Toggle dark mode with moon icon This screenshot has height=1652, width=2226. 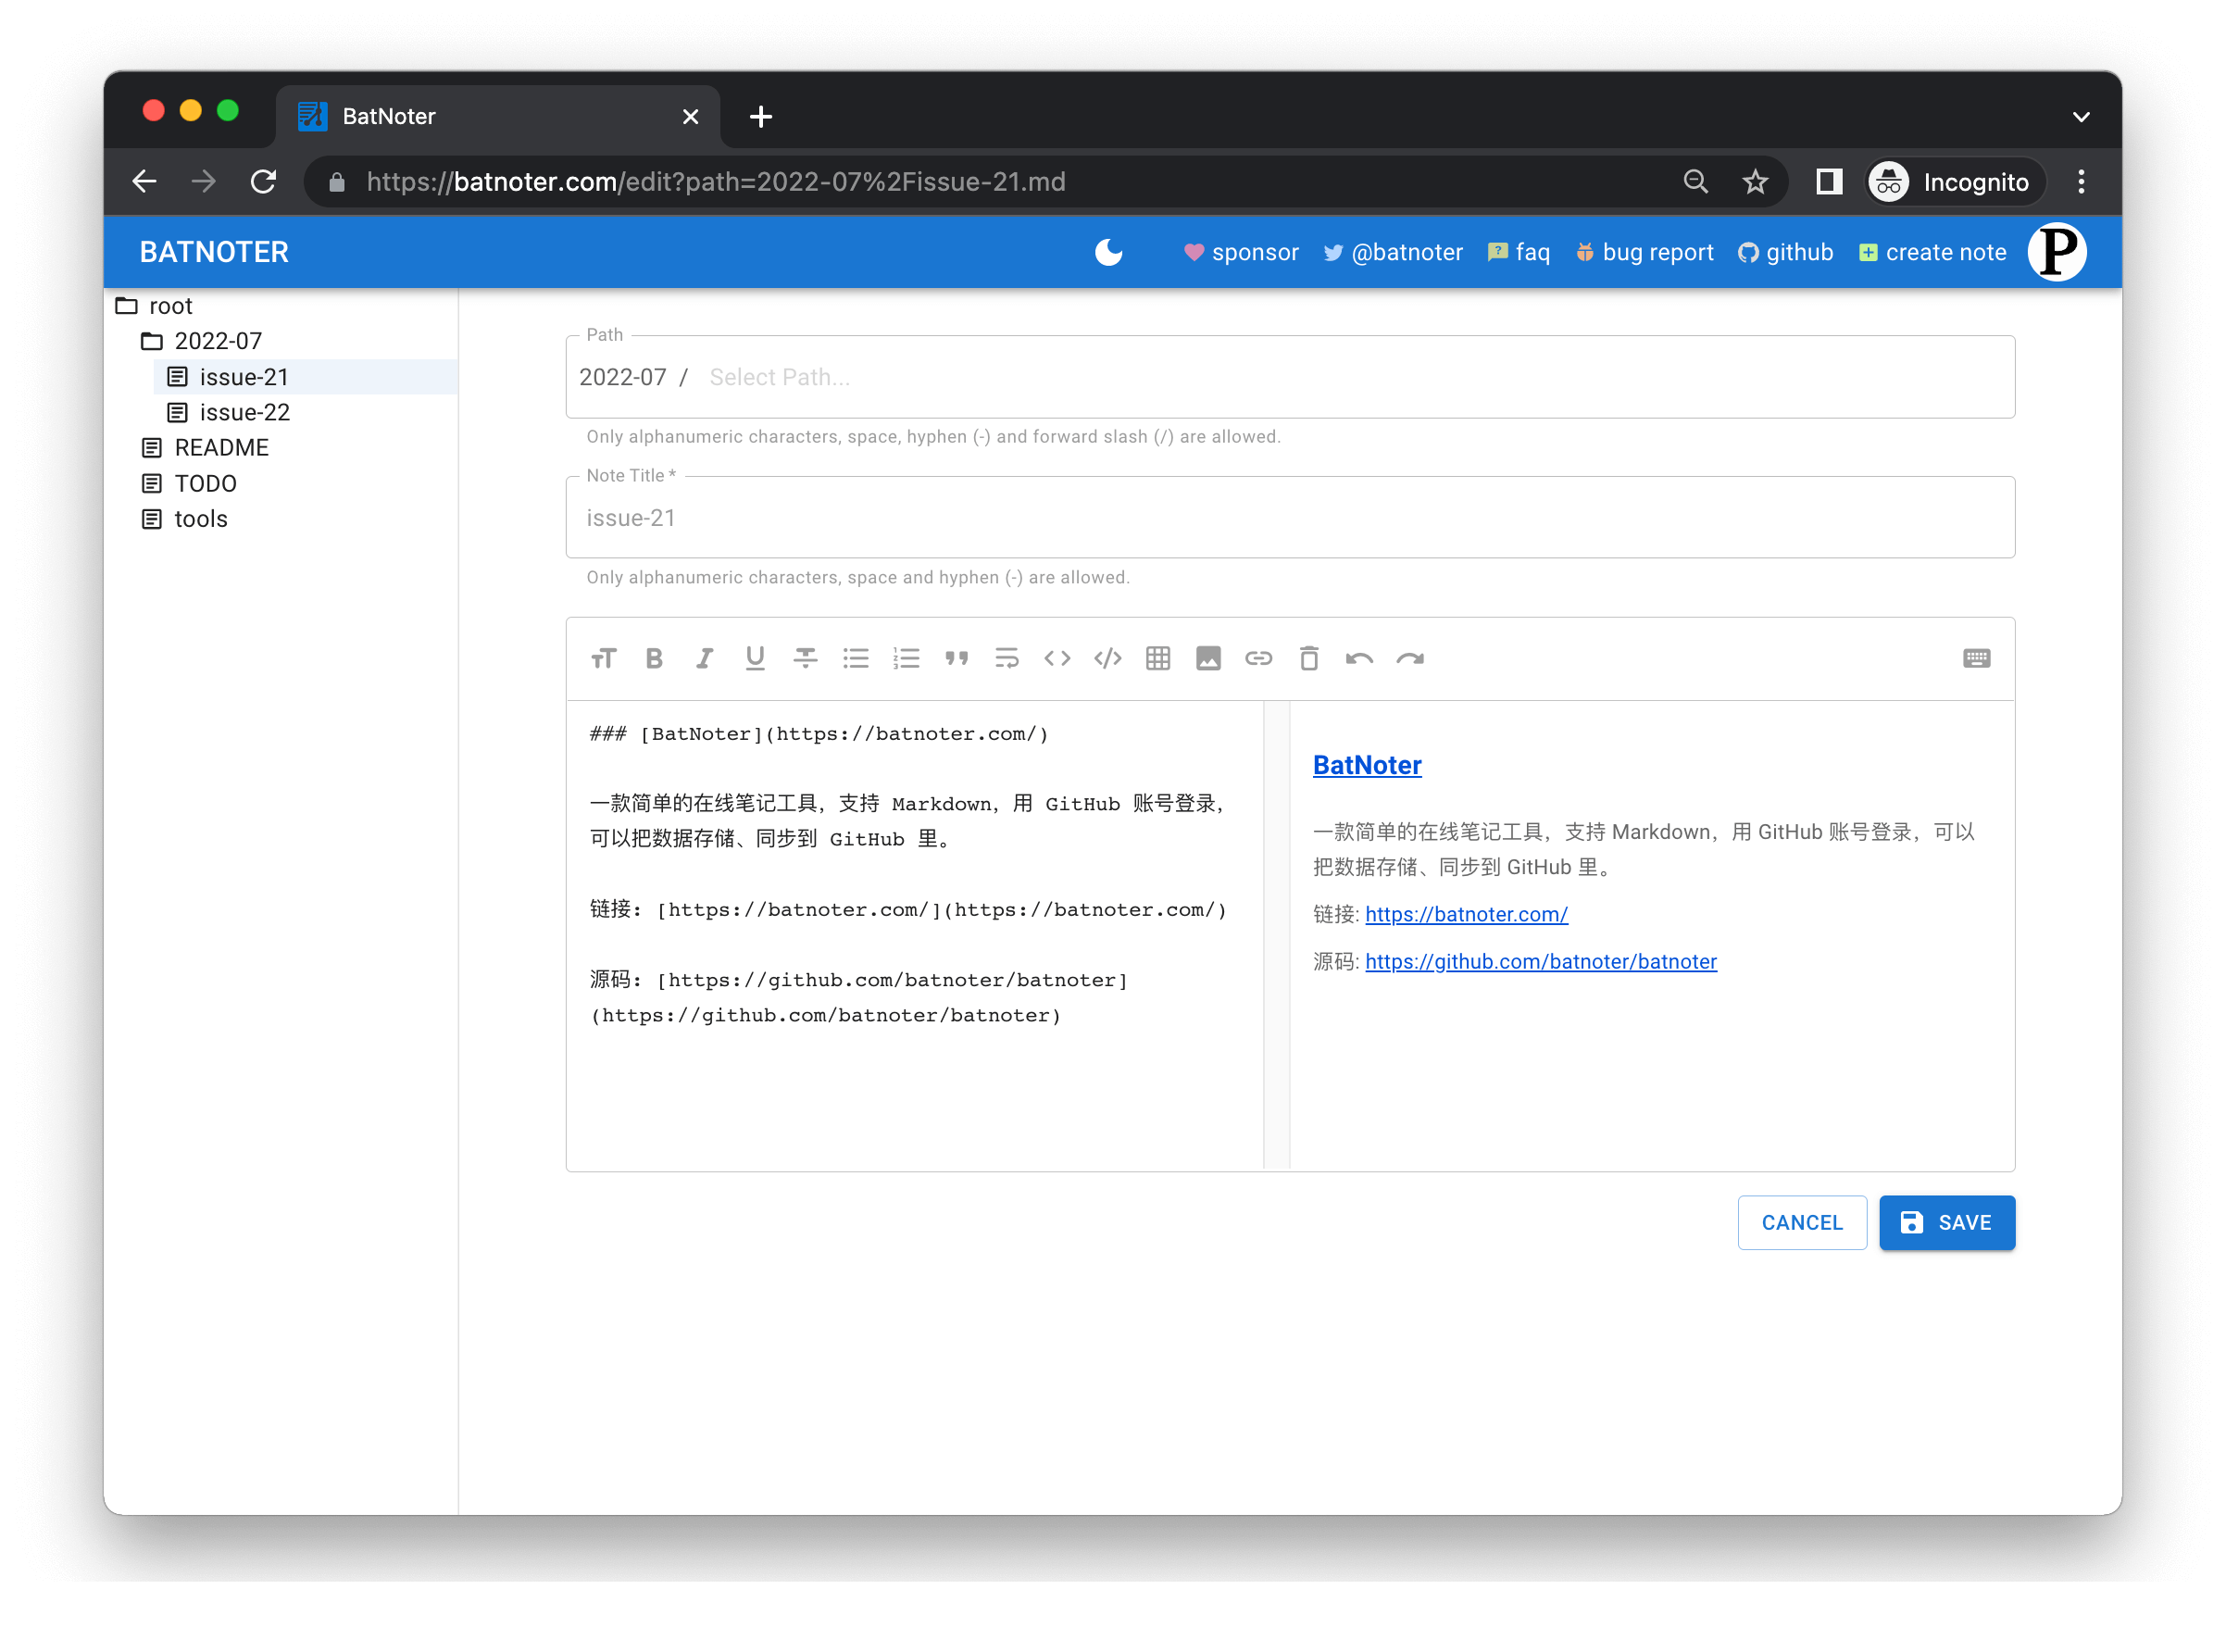point(1108,252)
